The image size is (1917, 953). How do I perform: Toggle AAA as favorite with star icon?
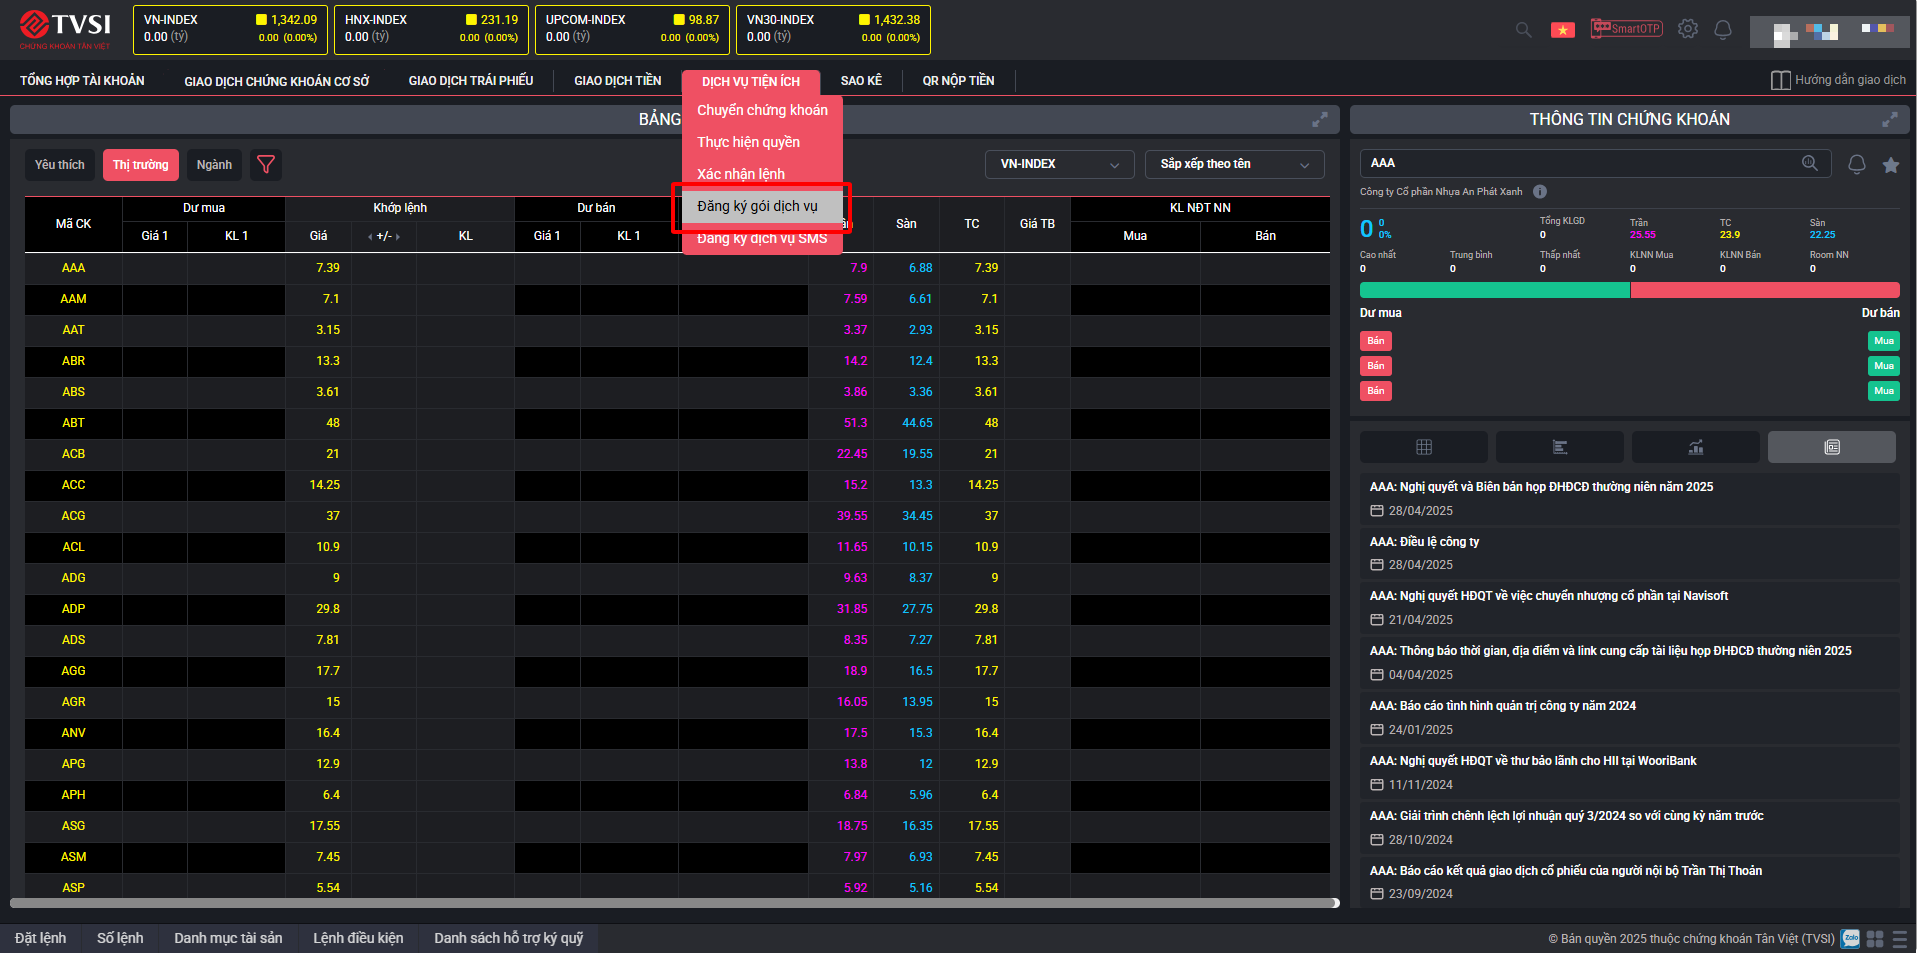coord(1890,165)
